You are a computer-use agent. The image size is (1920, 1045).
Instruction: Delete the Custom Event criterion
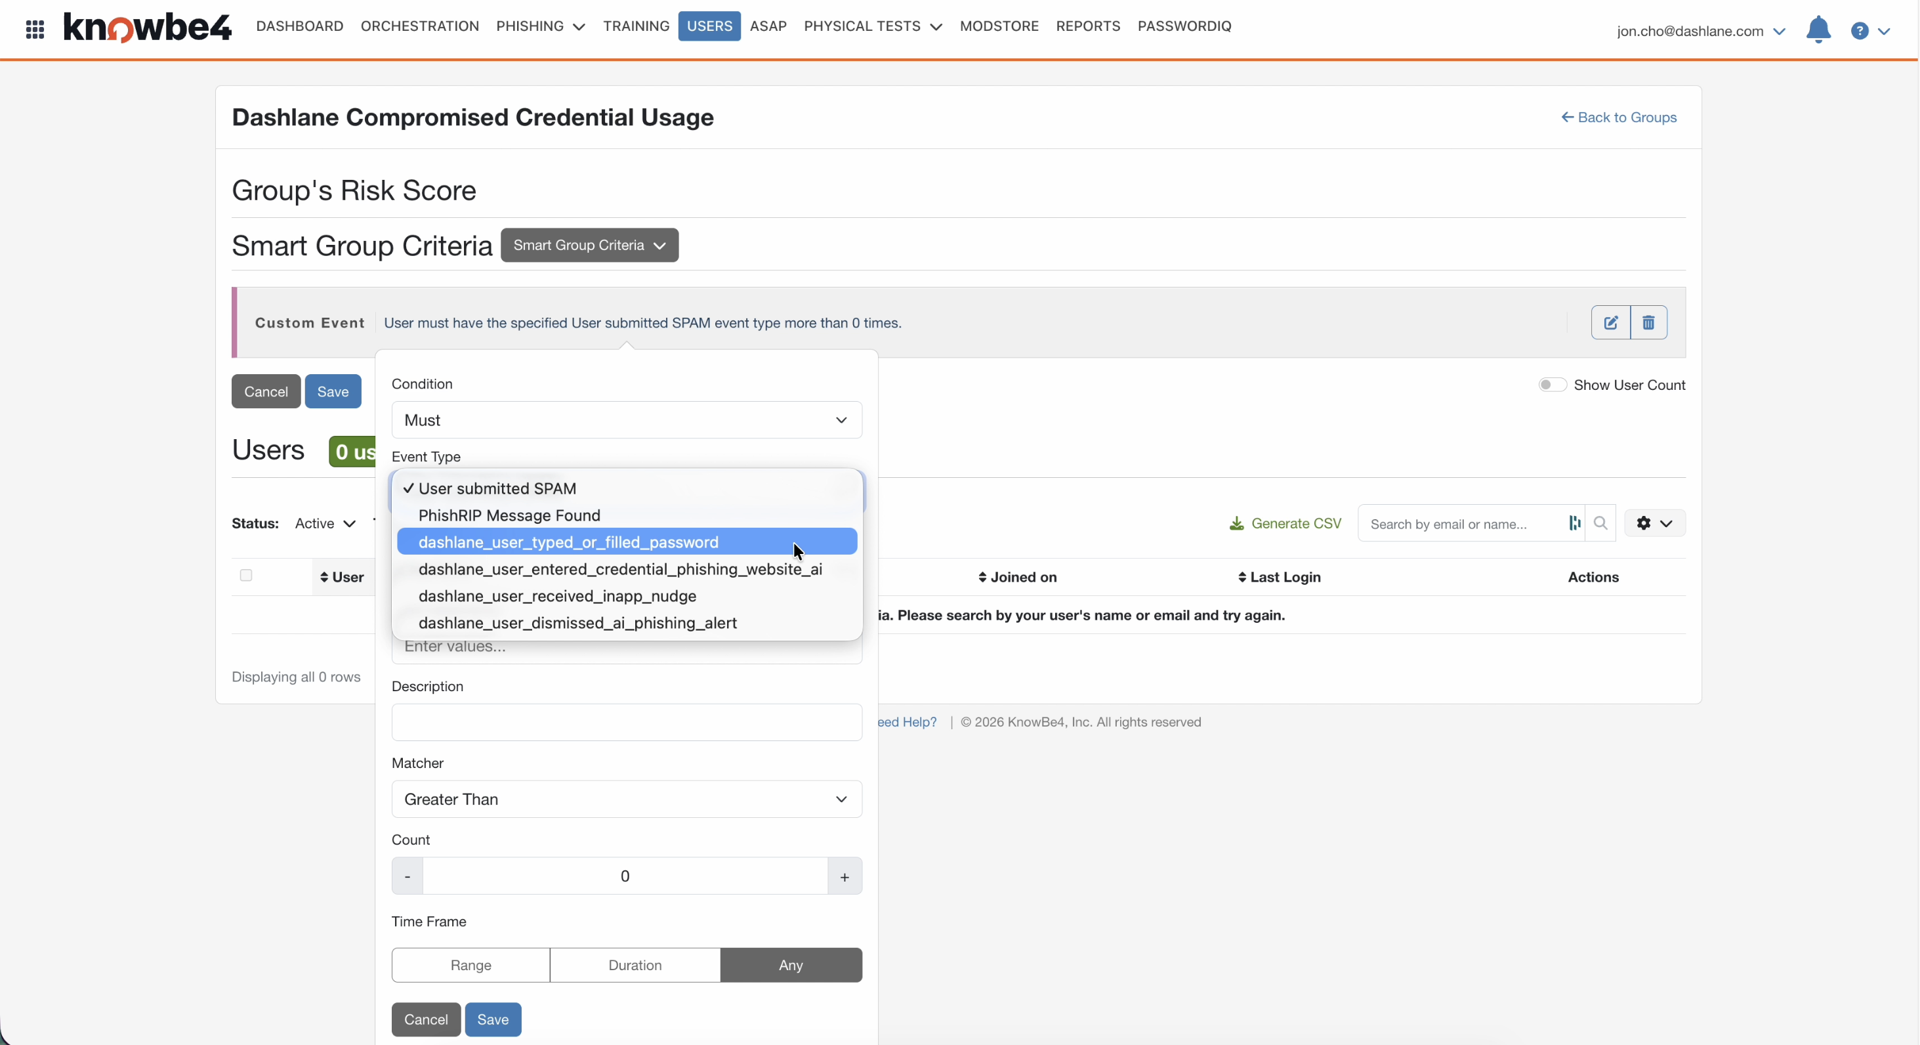[x=1648, y=323]
